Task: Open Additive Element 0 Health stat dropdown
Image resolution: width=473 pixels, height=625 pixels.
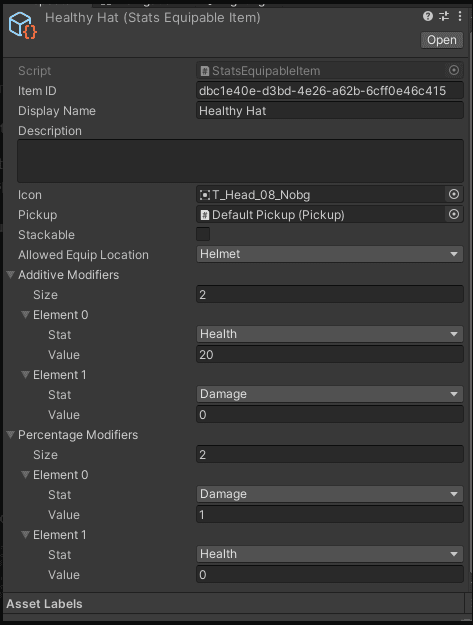Action: pyautogui.click(x=330, y=334)
